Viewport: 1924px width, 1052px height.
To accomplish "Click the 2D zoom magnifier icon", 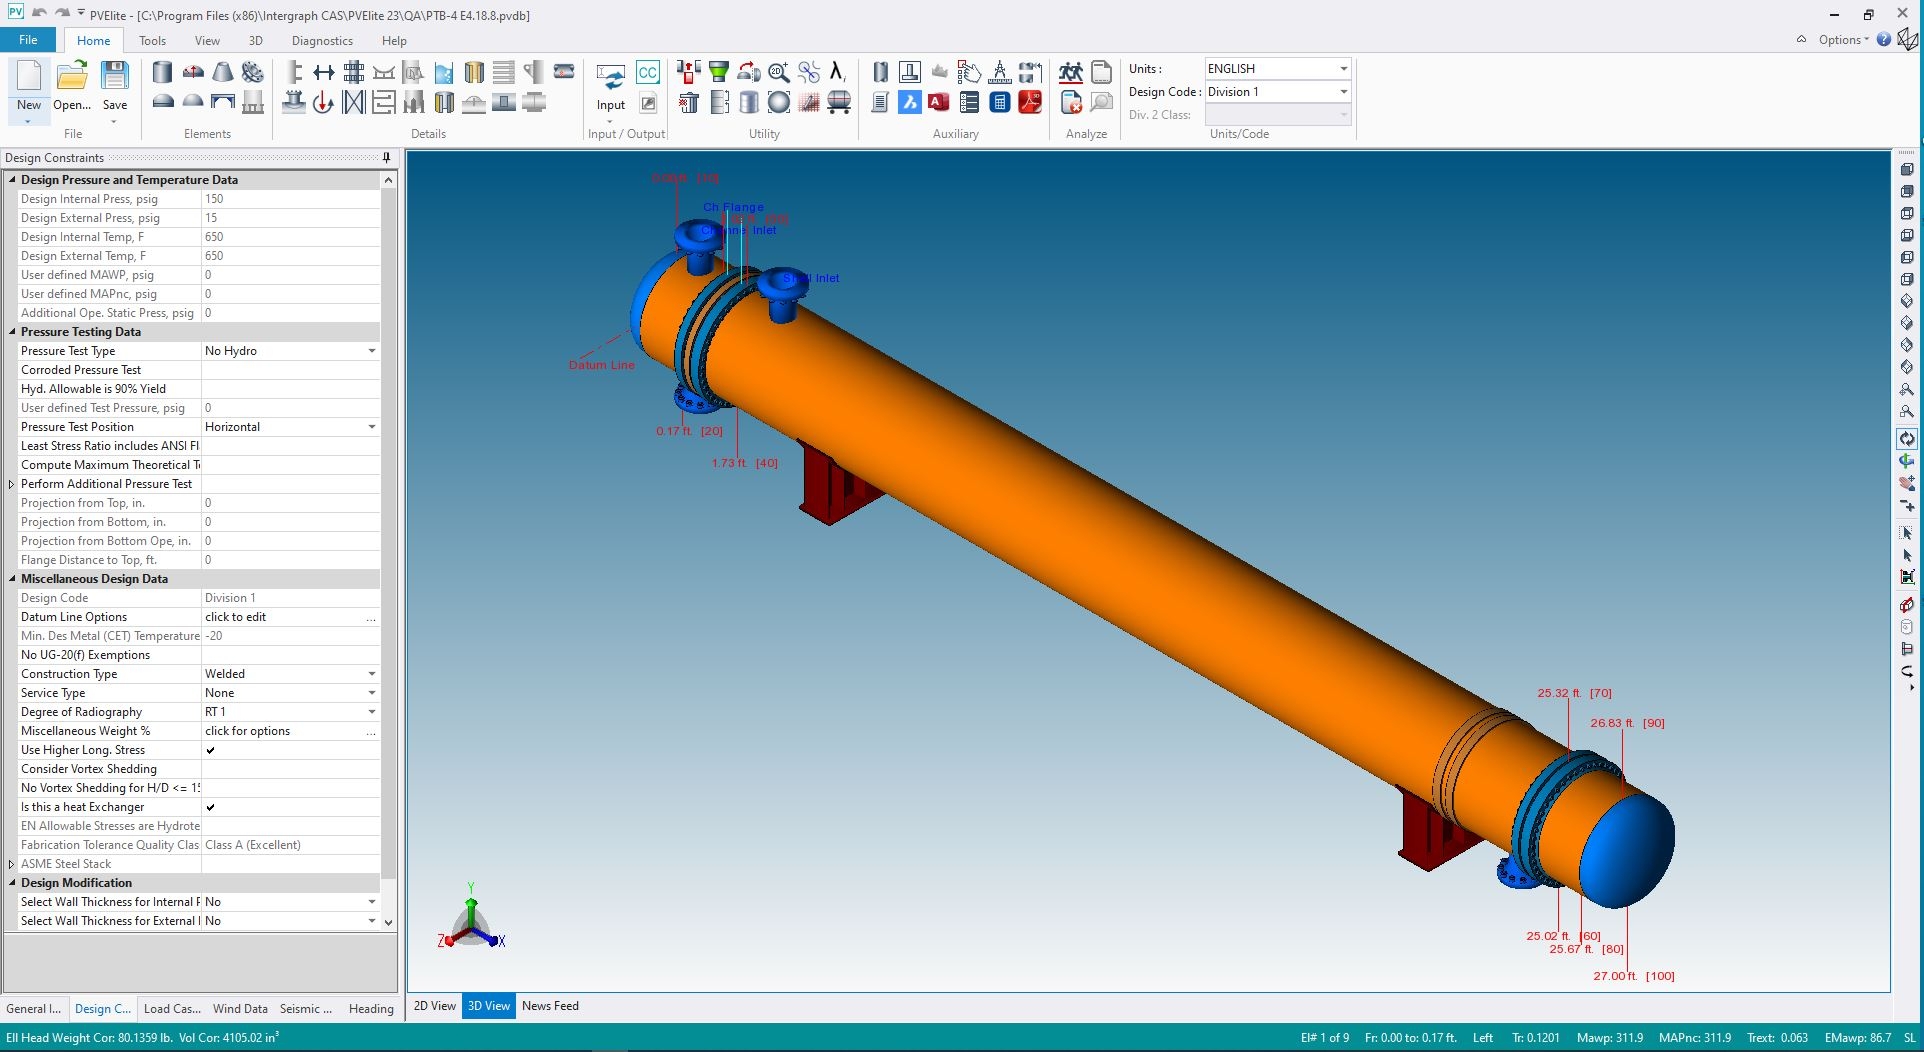I will tap(778, 72).
